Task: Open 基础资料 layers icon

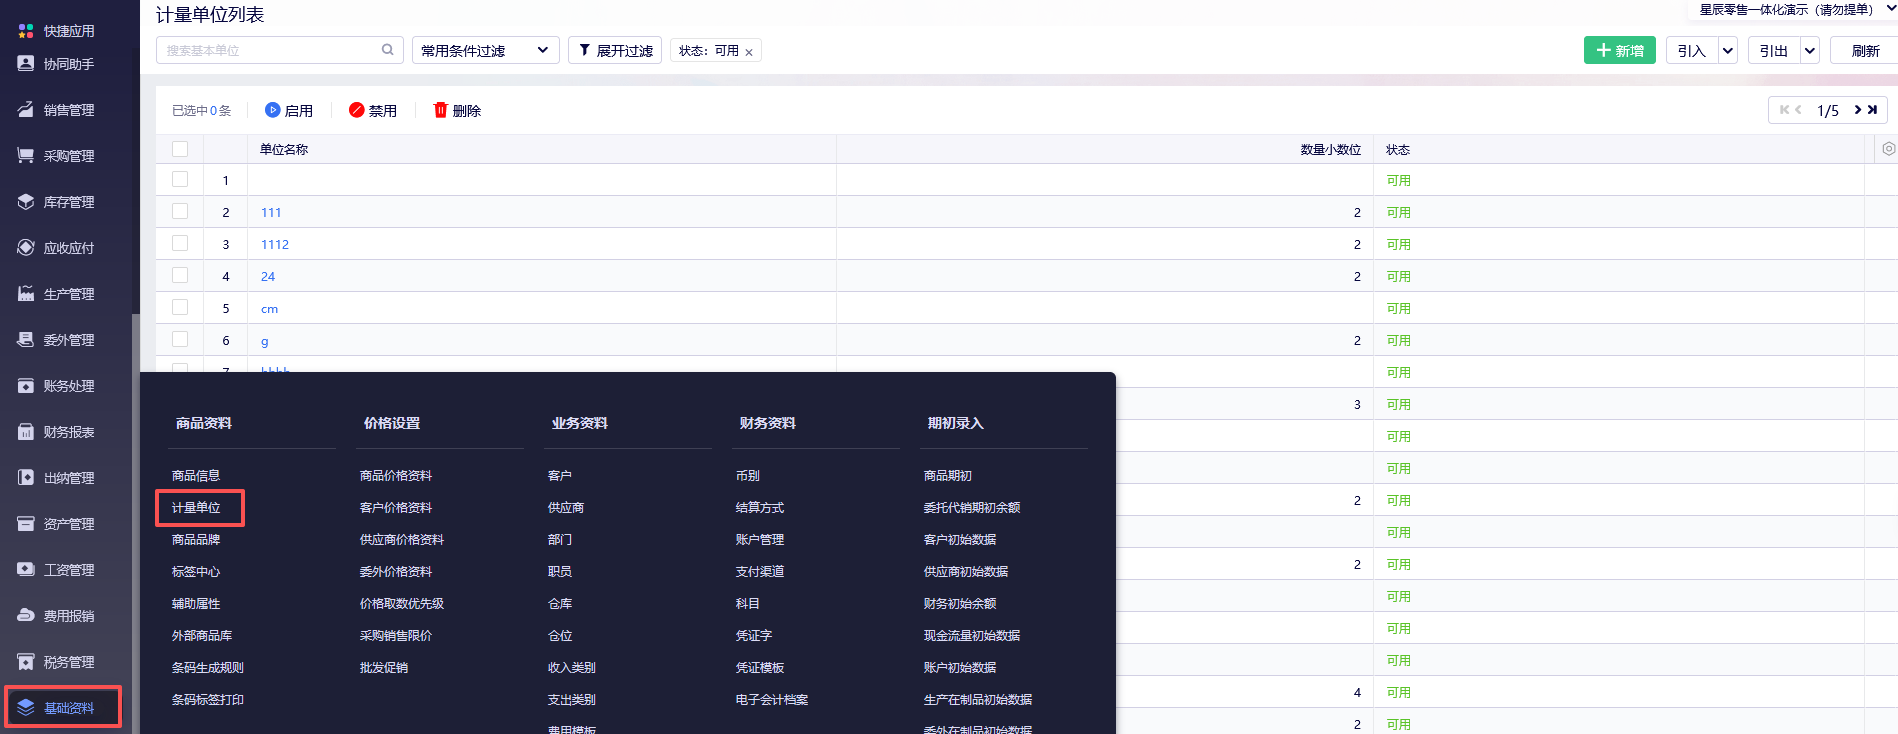Action: click(x=26, y=707)
